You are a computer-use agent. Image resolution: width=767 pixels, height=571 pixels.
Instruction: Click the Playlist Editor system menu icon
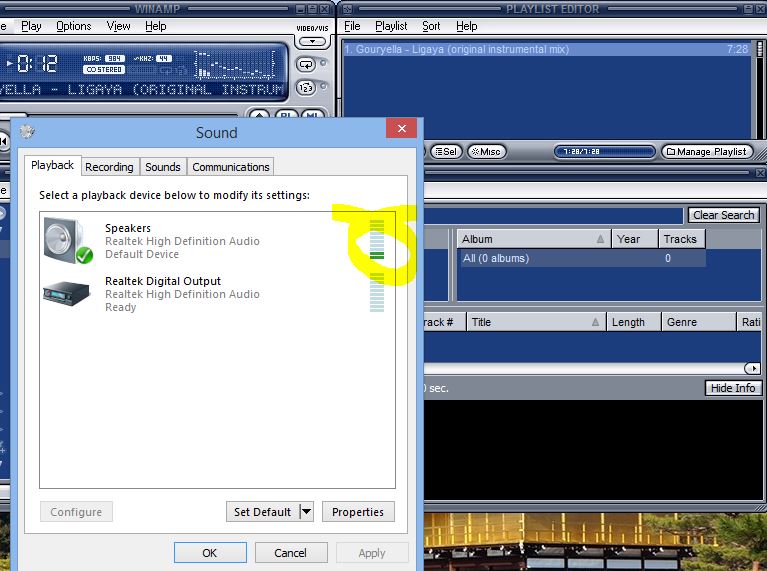pyautogui.click(x=347, y=9)
